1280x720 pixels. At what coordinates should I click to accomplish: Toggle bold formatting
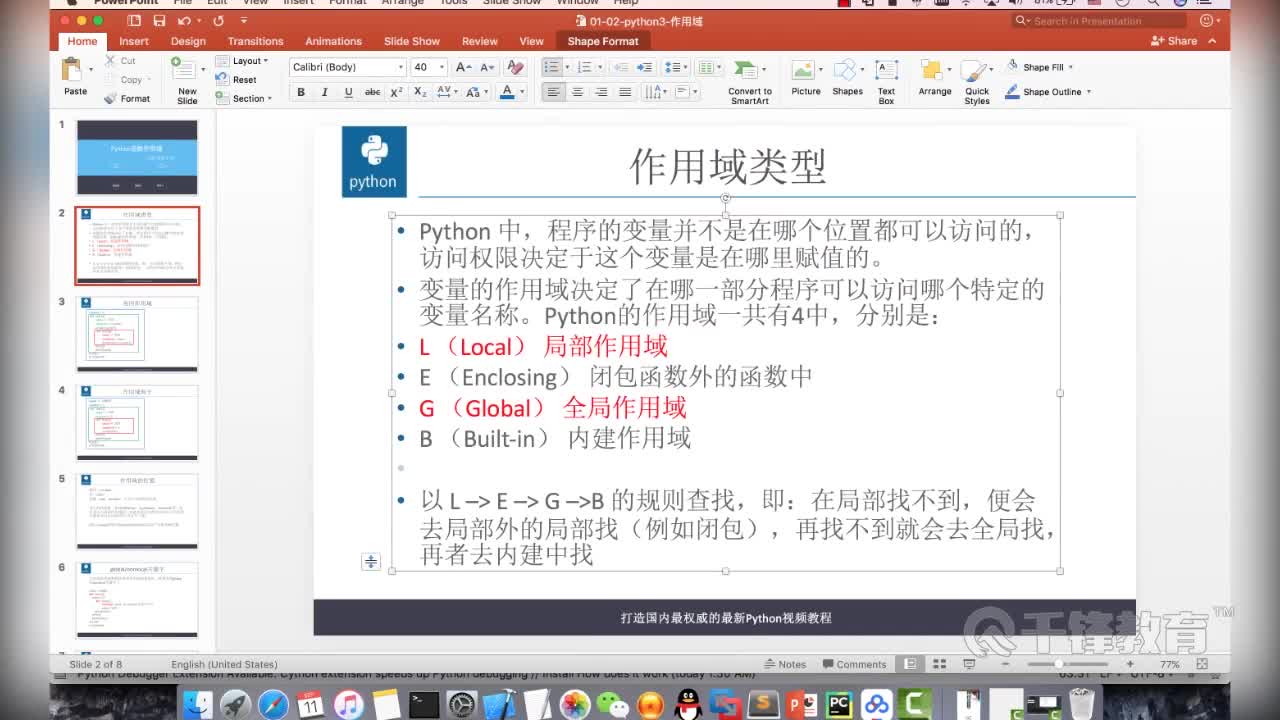tap(301, 91)
